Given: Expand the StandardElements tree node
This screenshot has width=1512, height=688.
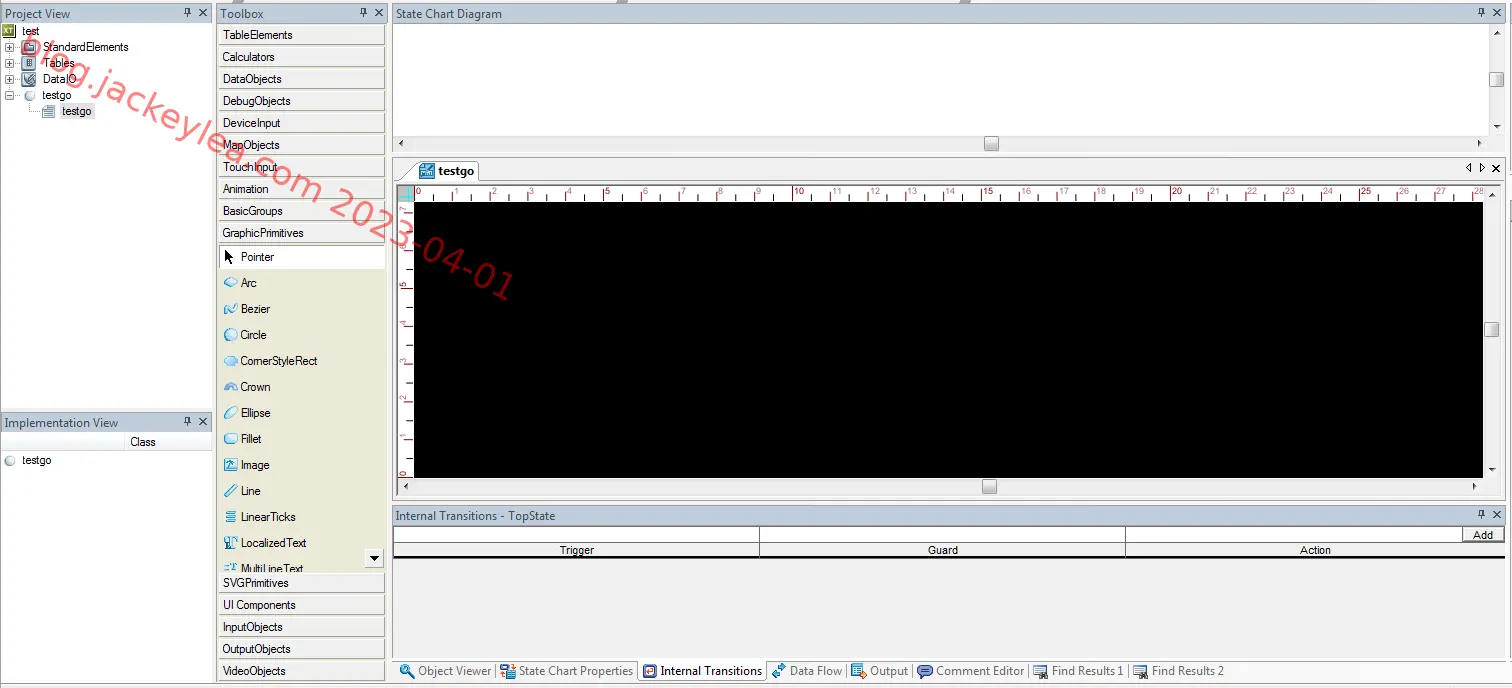Looking at the screenshot, I should click(10, 47).
